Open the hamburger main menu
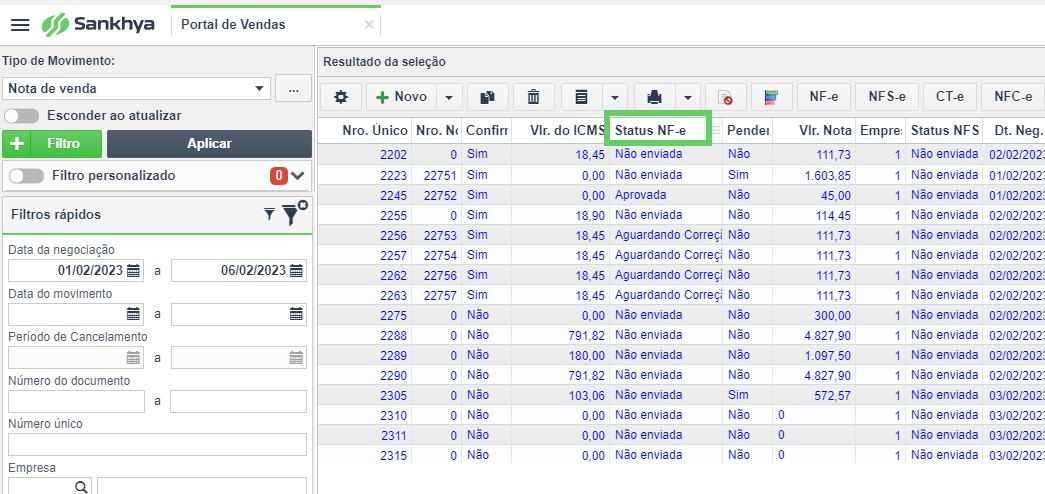This screenshot has width=1045, height=494. tap(21, 25)
